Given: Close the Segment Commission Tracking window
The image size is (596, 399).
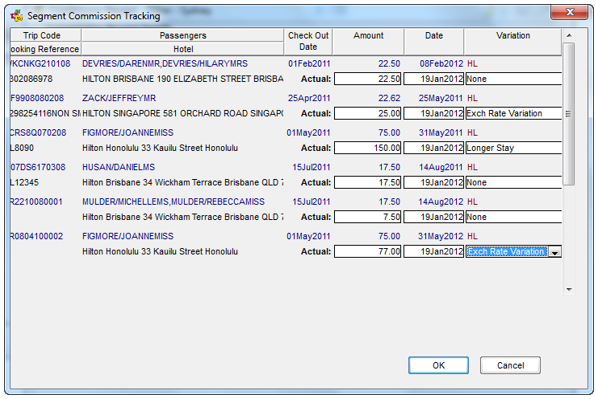Looking at the screenshot, I should pos(569,13).
